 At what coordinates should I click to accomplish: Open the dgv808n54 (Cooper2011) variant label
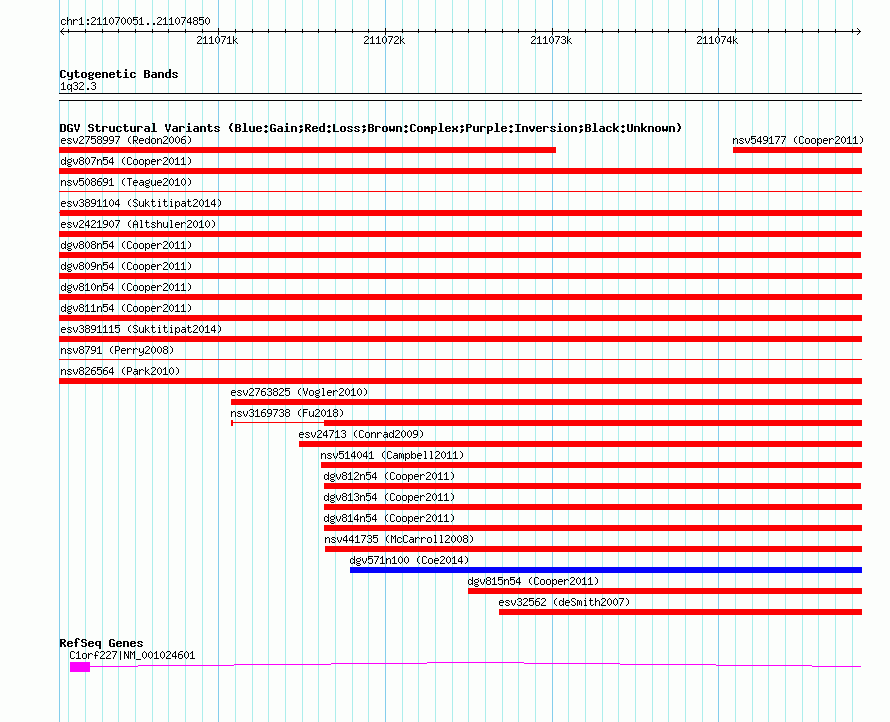pos(126,245)
